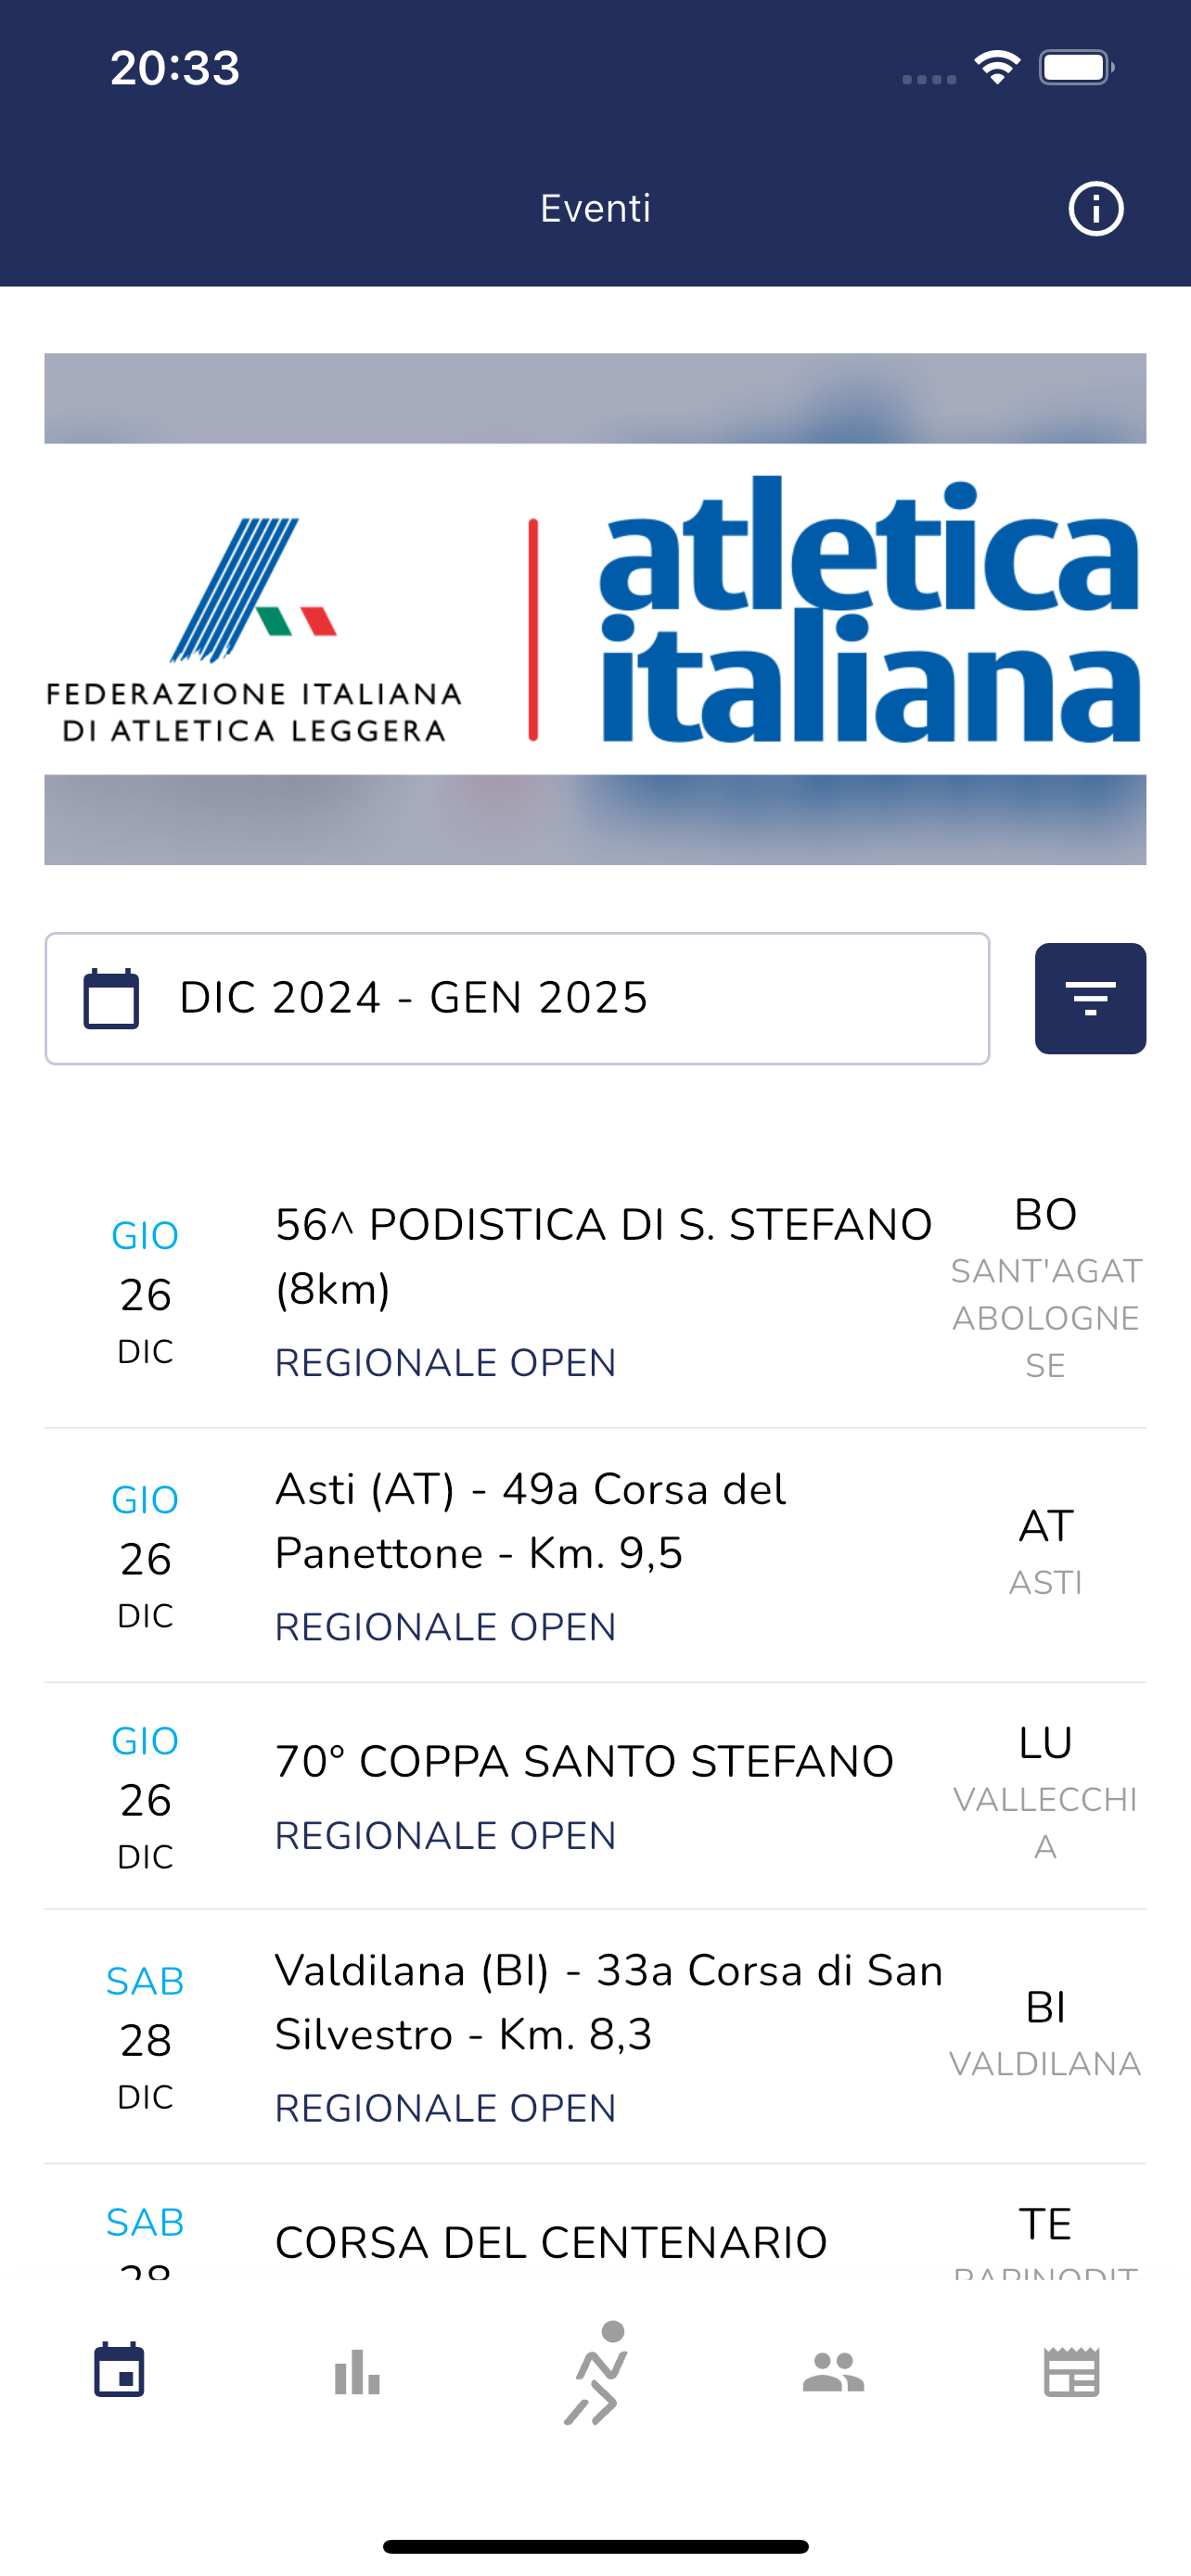Tap the filter button beside date range
The image size is (1191, 2576).
click(x=1090, y=998)
